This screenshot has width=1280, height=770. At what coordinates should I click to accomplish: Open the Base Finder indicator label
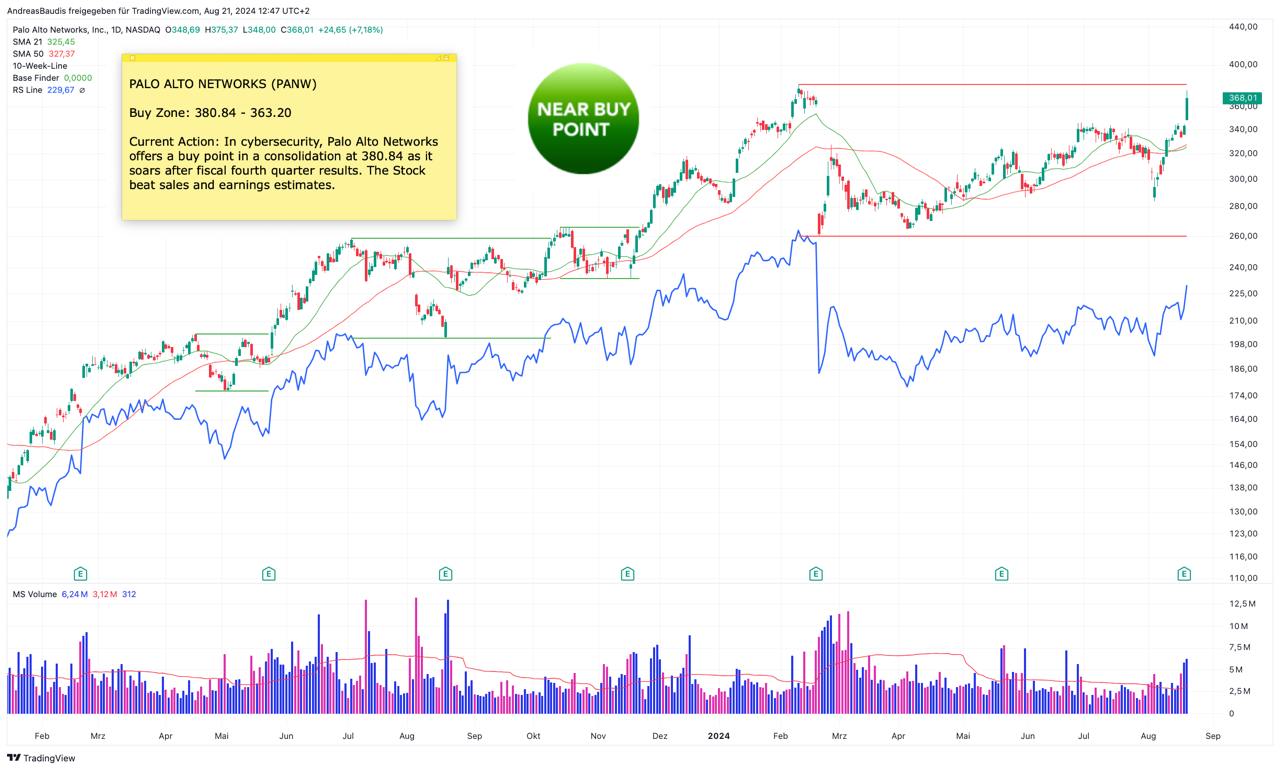coord(36,78)
